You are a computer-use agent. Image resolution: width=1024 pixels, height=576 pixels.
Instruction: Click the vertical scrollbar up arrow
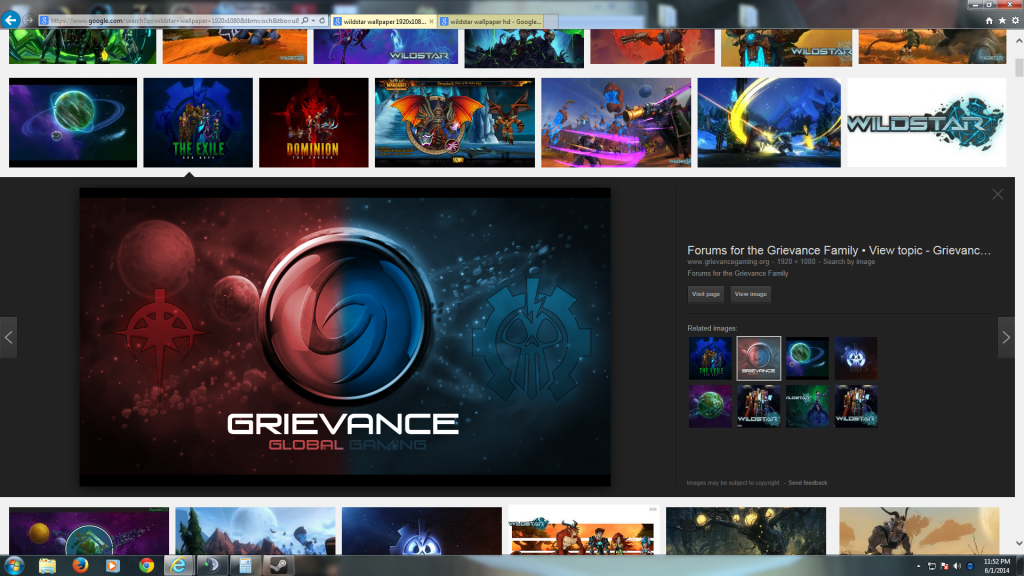point(1019,40)
